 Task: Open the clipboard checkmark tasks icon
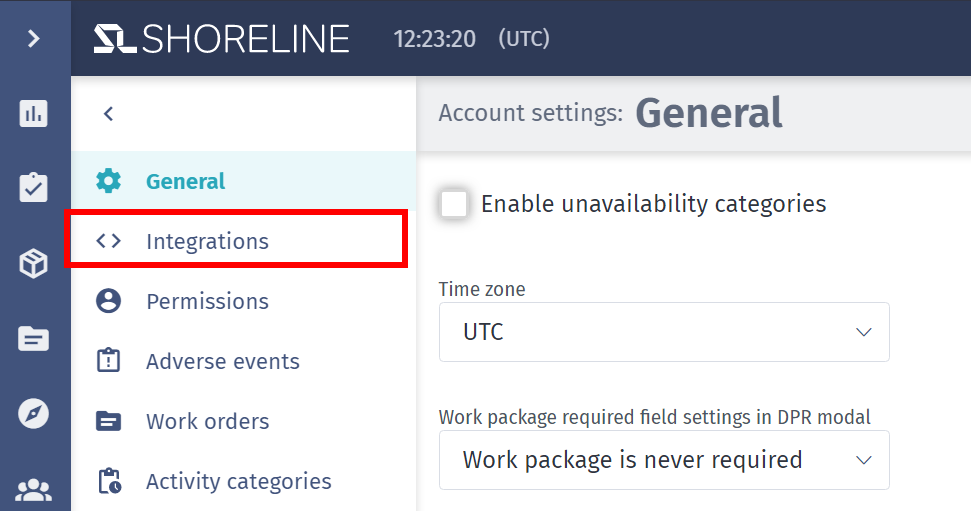click(33, 187)
